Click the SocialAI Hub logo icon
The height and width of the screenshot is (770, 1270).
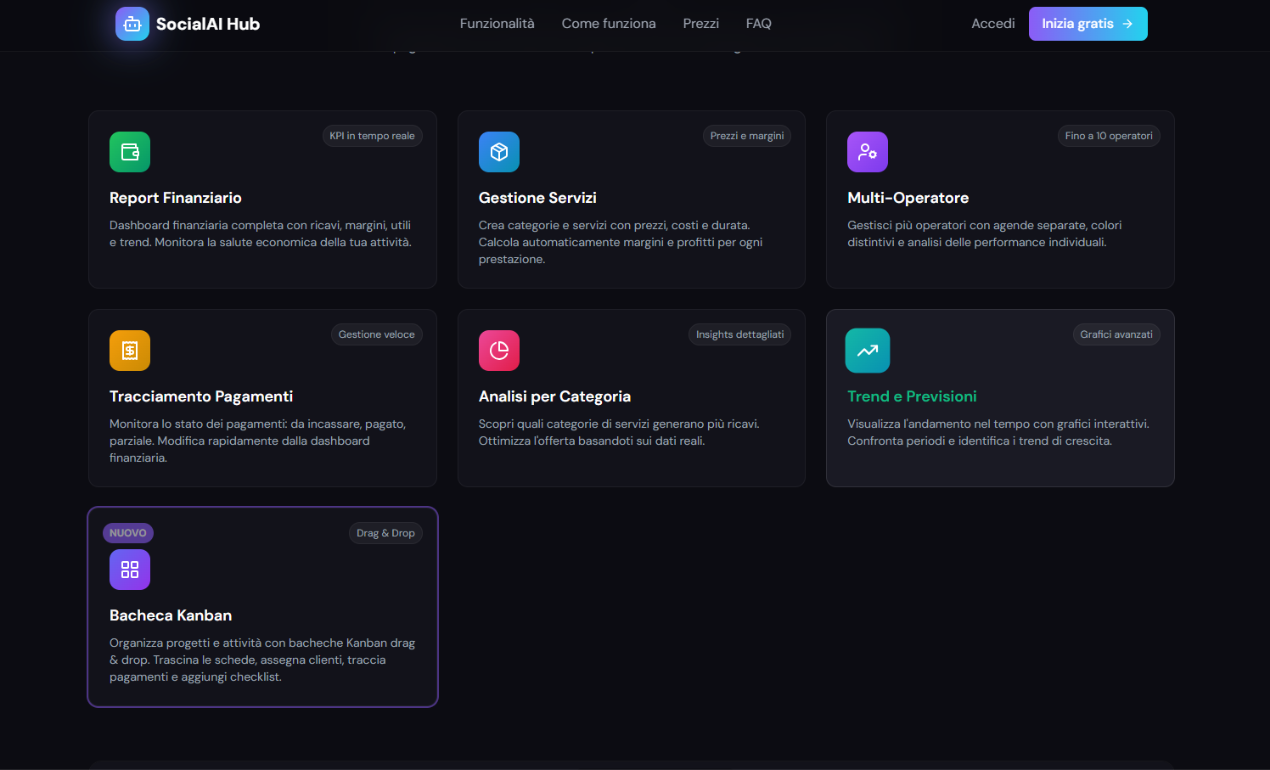(131, 23)
